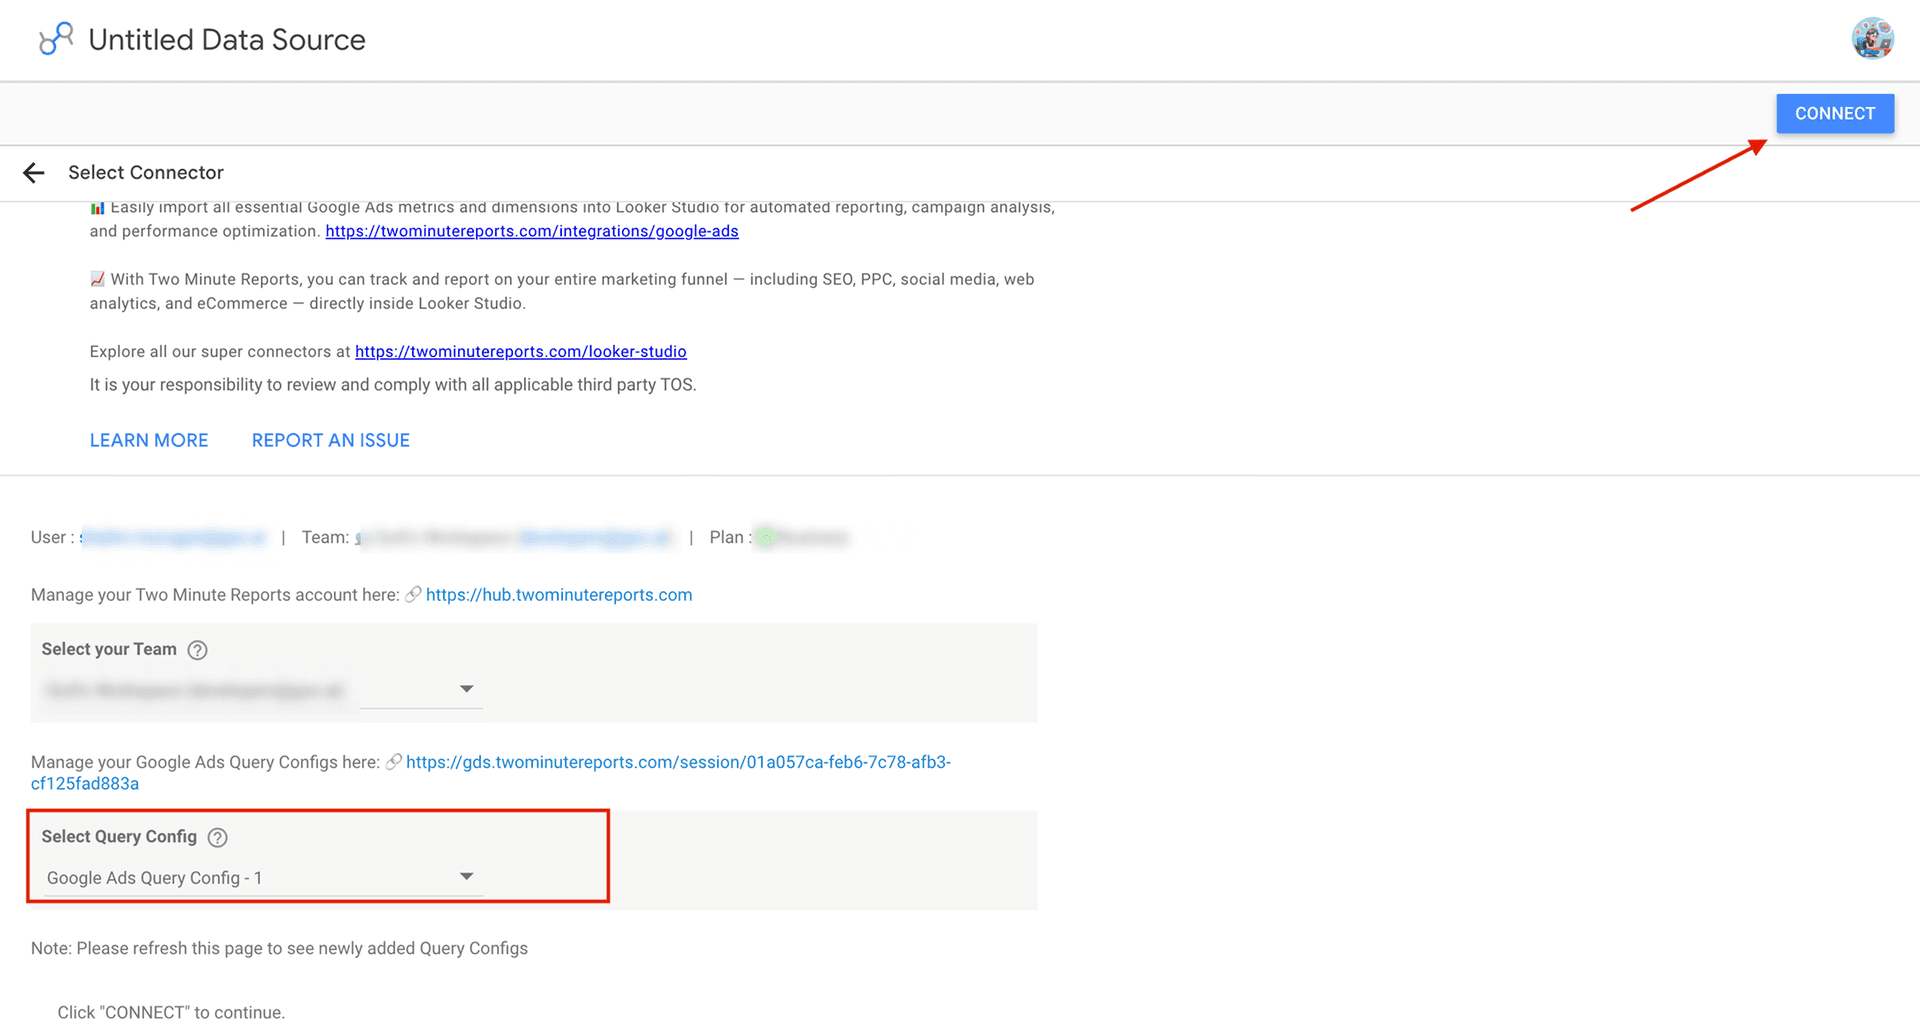The width and height of the screenshot is (1920, 1033).
Task: Click the third party TOS responsibility text
Action: 393,385
